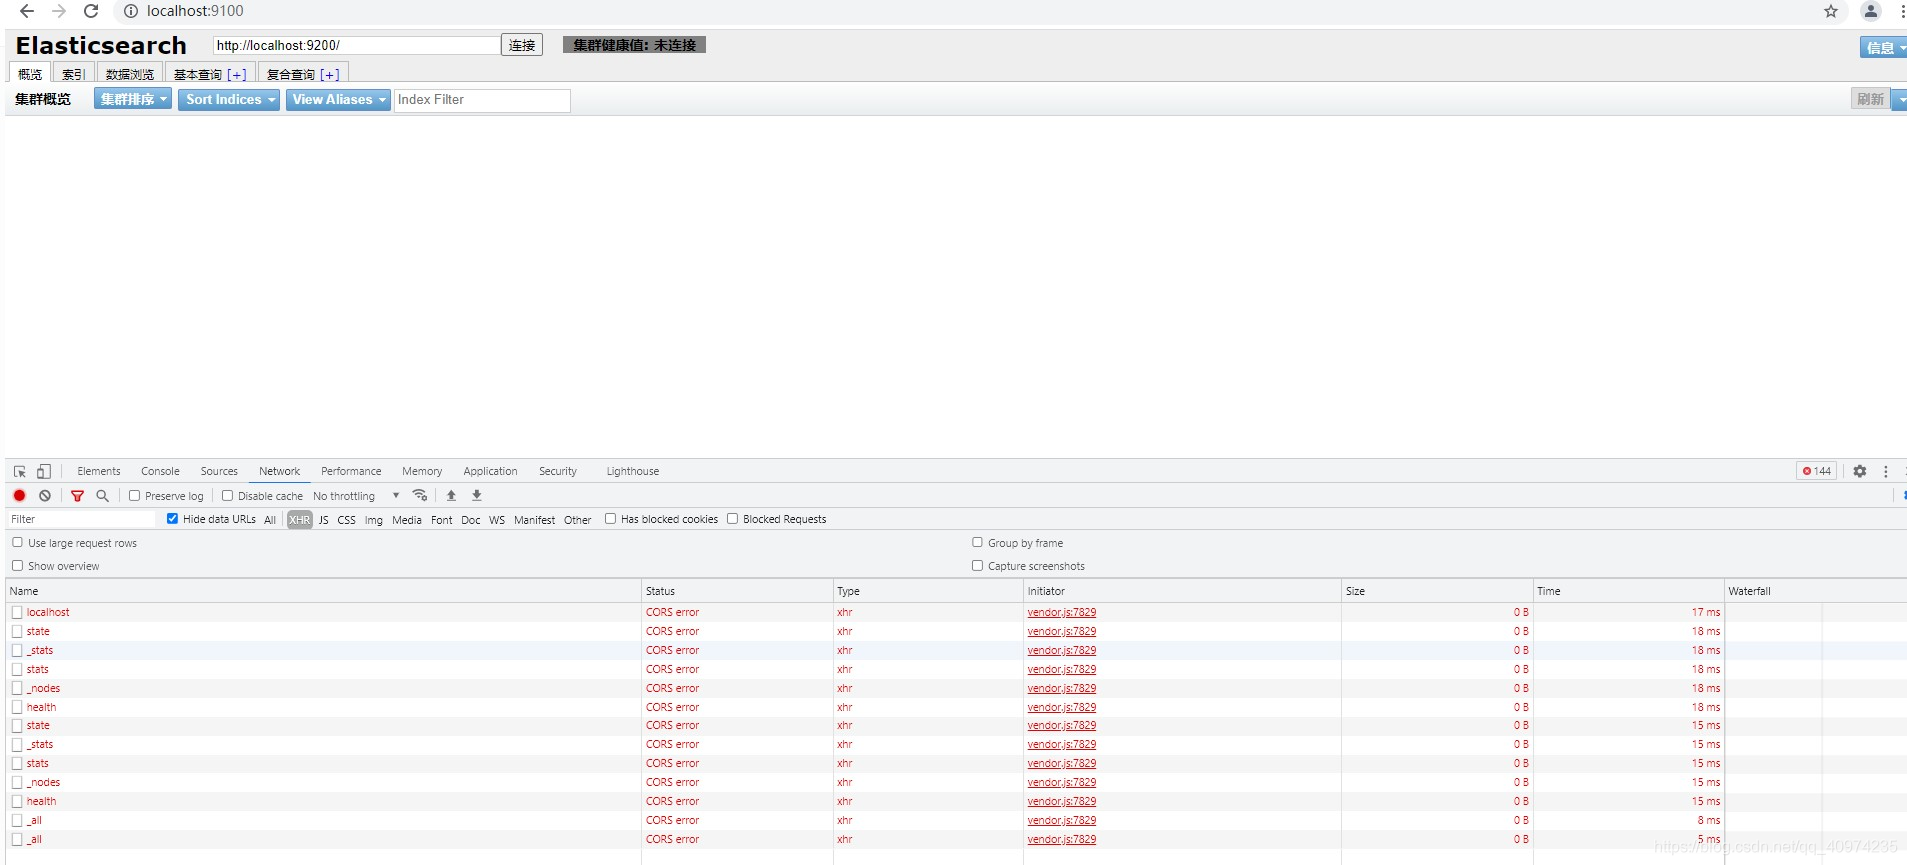Sort requests by the Waterfall column header
The width and height of the screenshot is (1907, 865).
pos(1815,591)
